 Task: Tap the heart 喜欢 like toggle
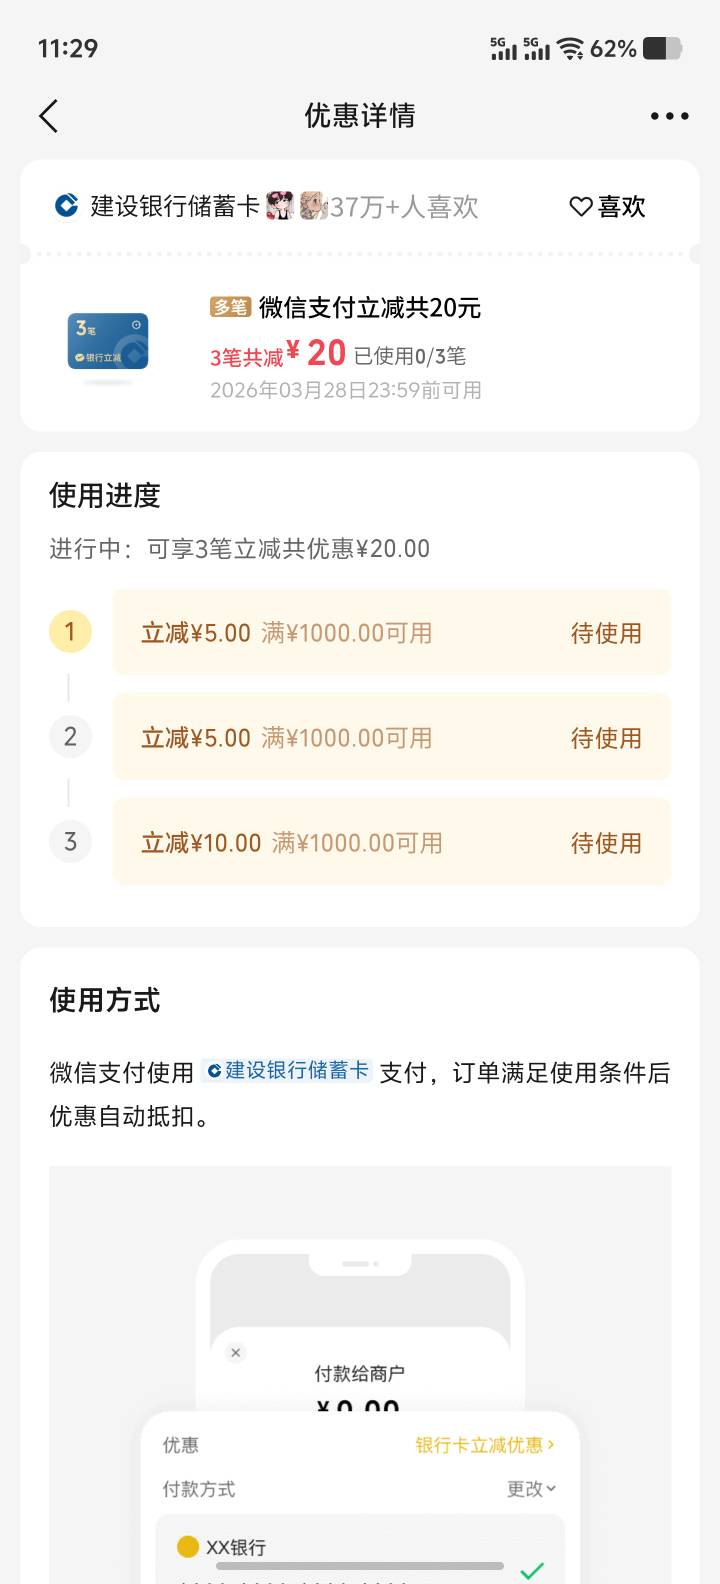(x=607, y=206)
